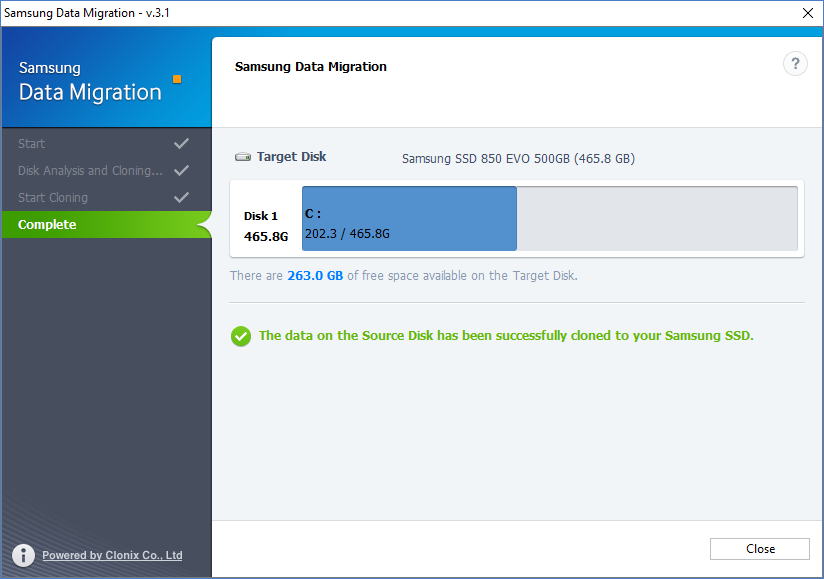824x579 pixels.
Task: Click the blue C: used-space partition bar
Action: click(409, 218)
